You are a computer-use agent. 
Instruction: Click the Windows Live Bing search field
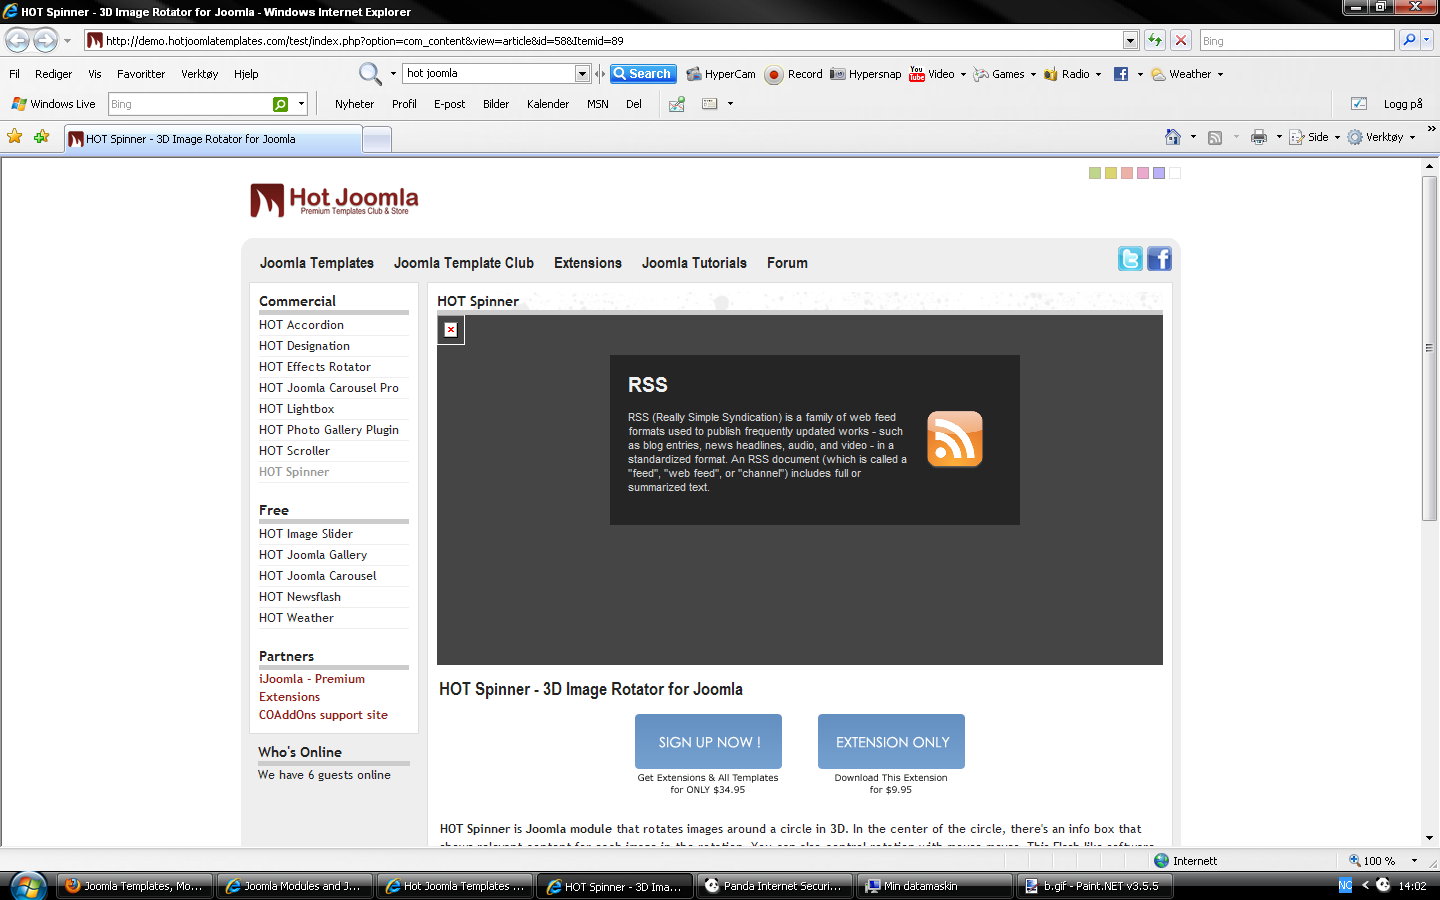(x=190, y=104)
